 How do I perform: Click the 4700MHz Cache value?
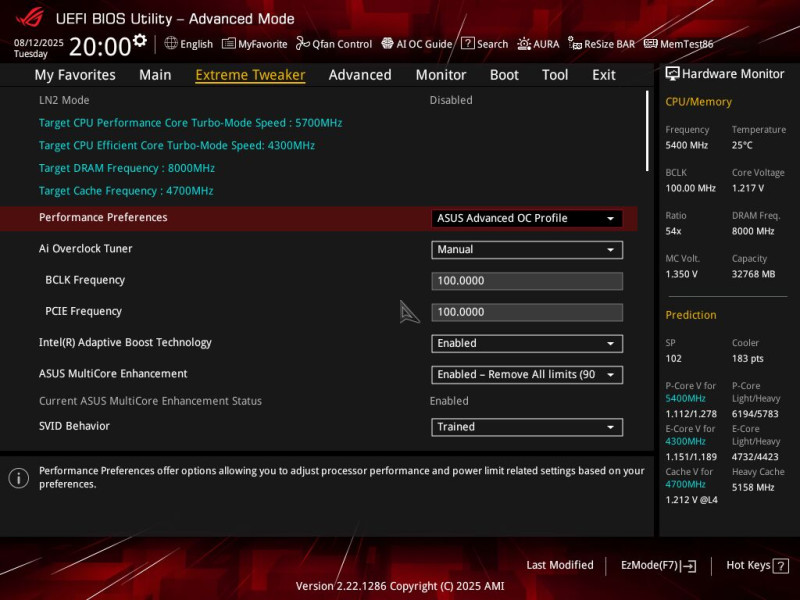685,484
